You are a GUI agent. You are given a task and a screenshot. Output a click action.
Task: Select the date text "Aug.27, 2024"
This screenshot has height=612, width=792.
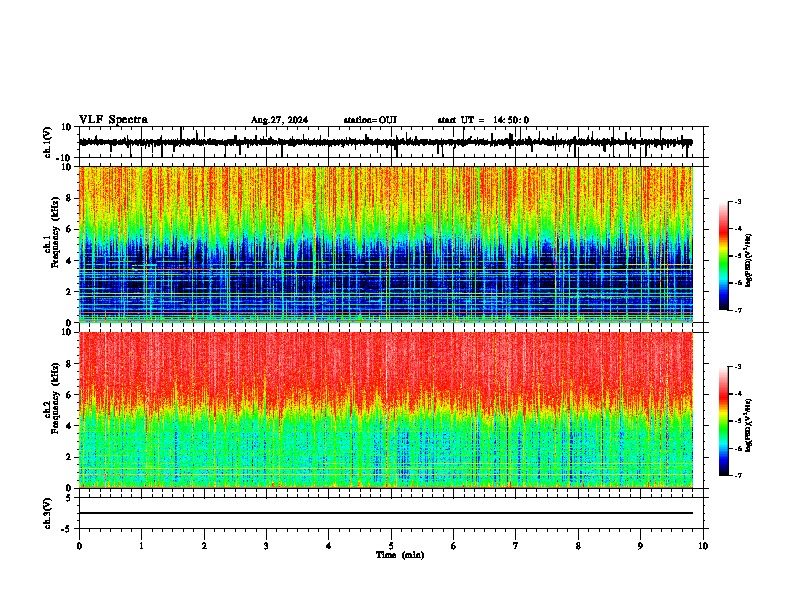(x=279, y=120)
